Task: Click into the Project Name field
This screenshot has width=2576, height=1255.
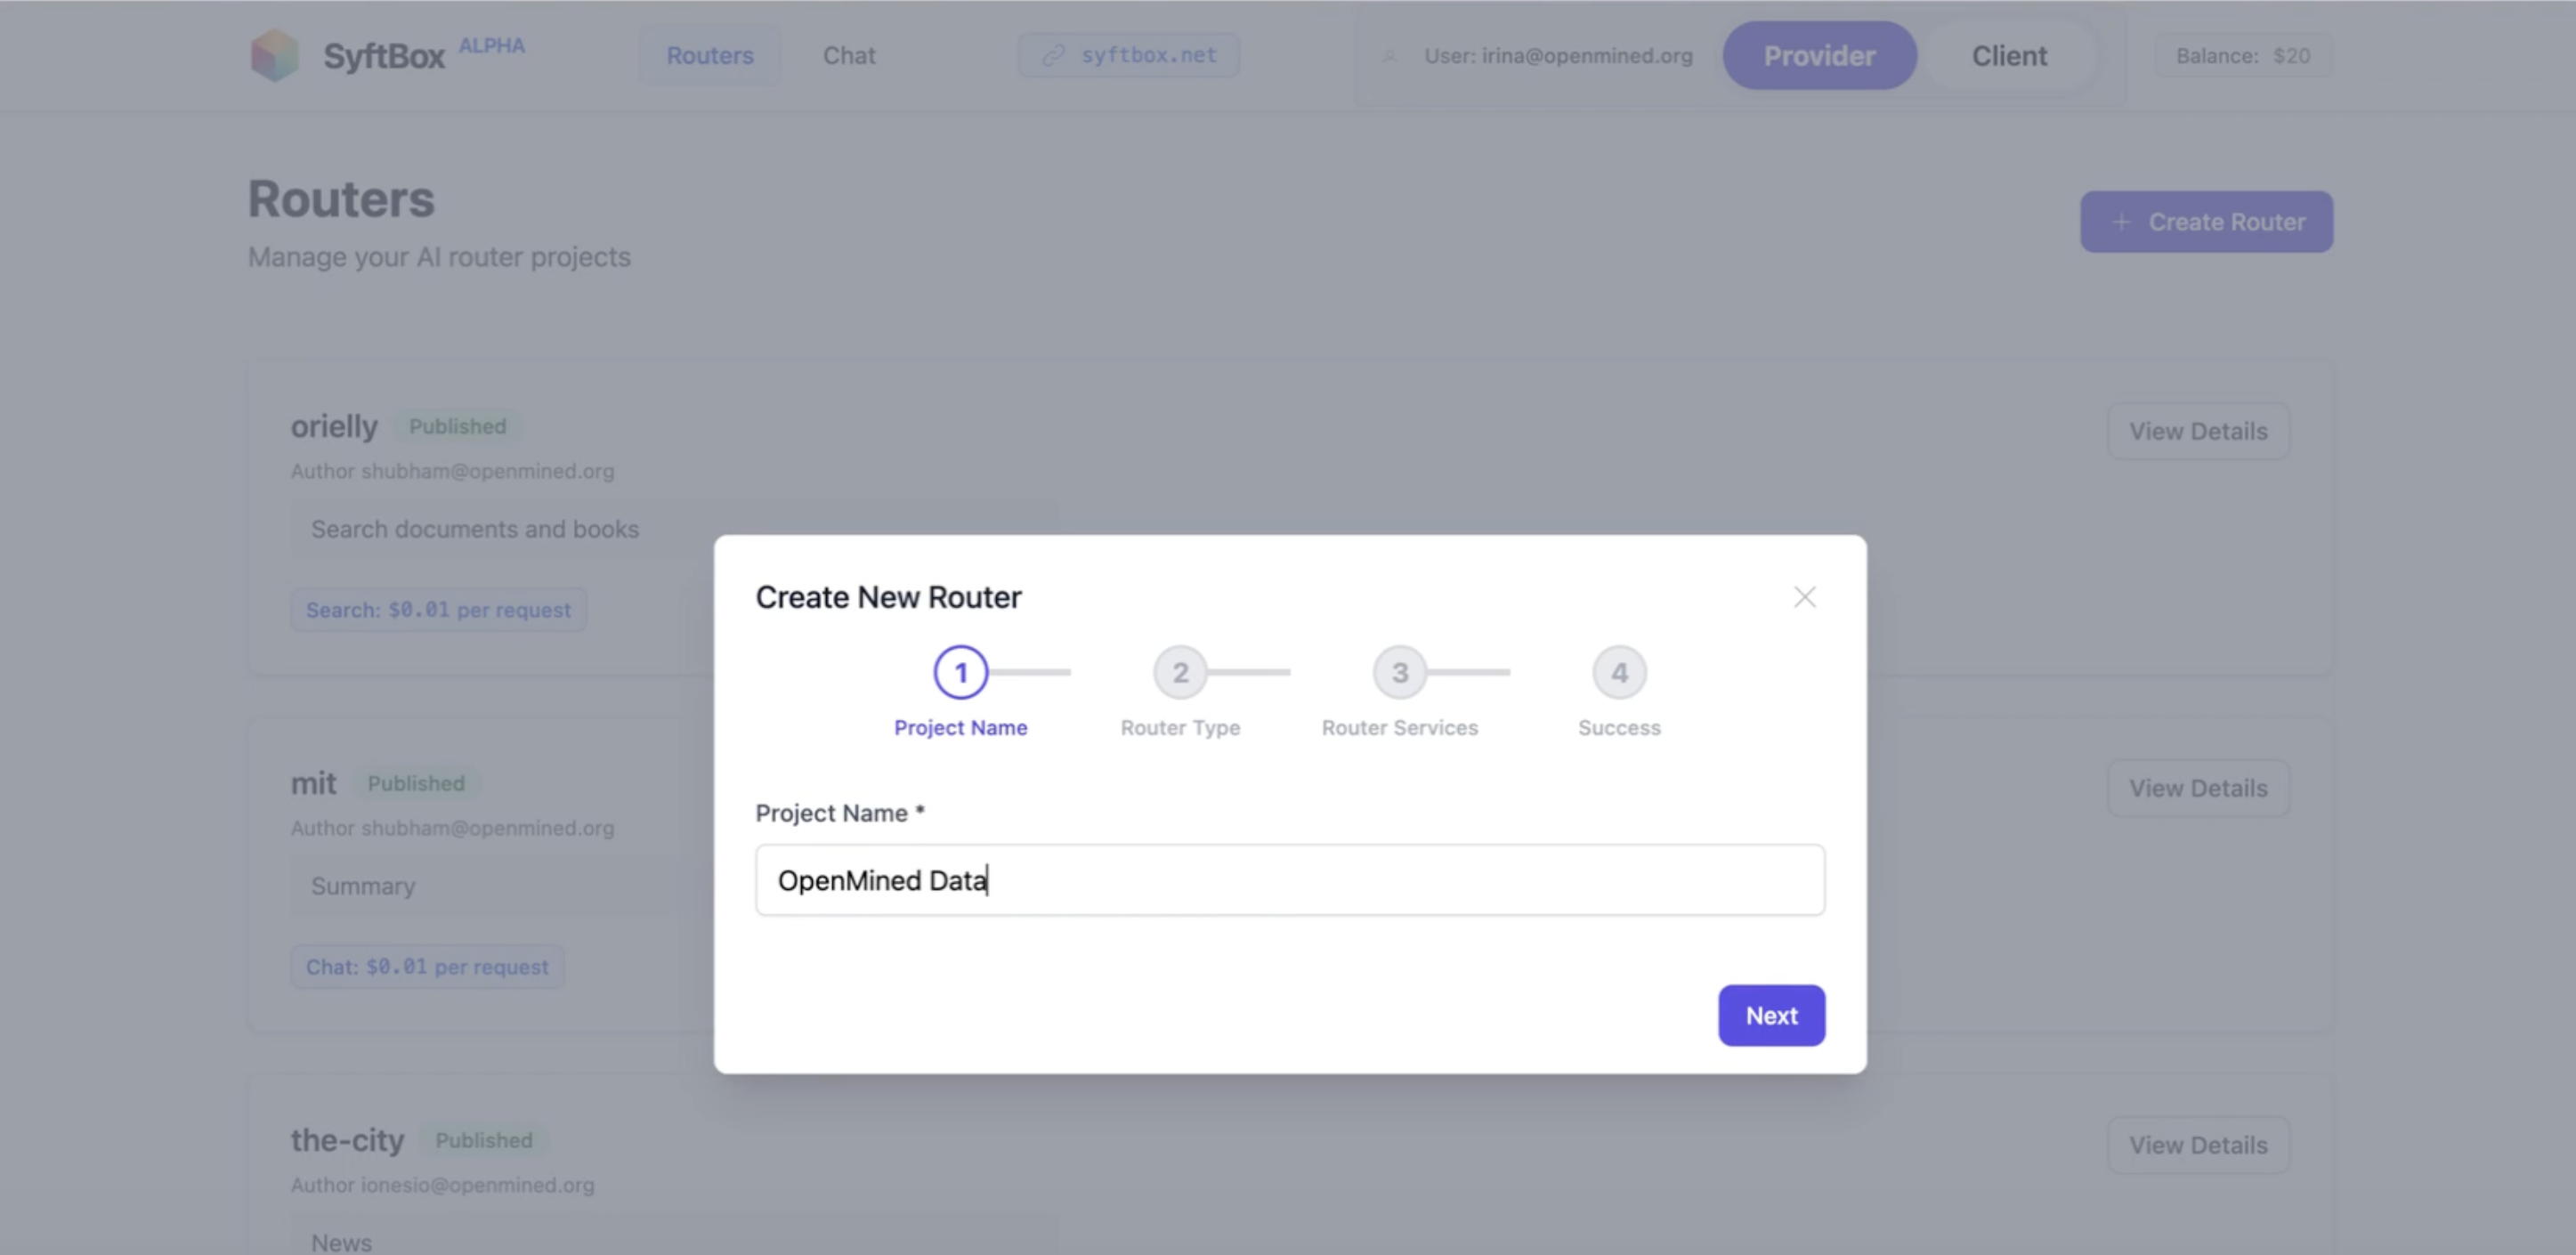Action: (x=1290, y=880)
